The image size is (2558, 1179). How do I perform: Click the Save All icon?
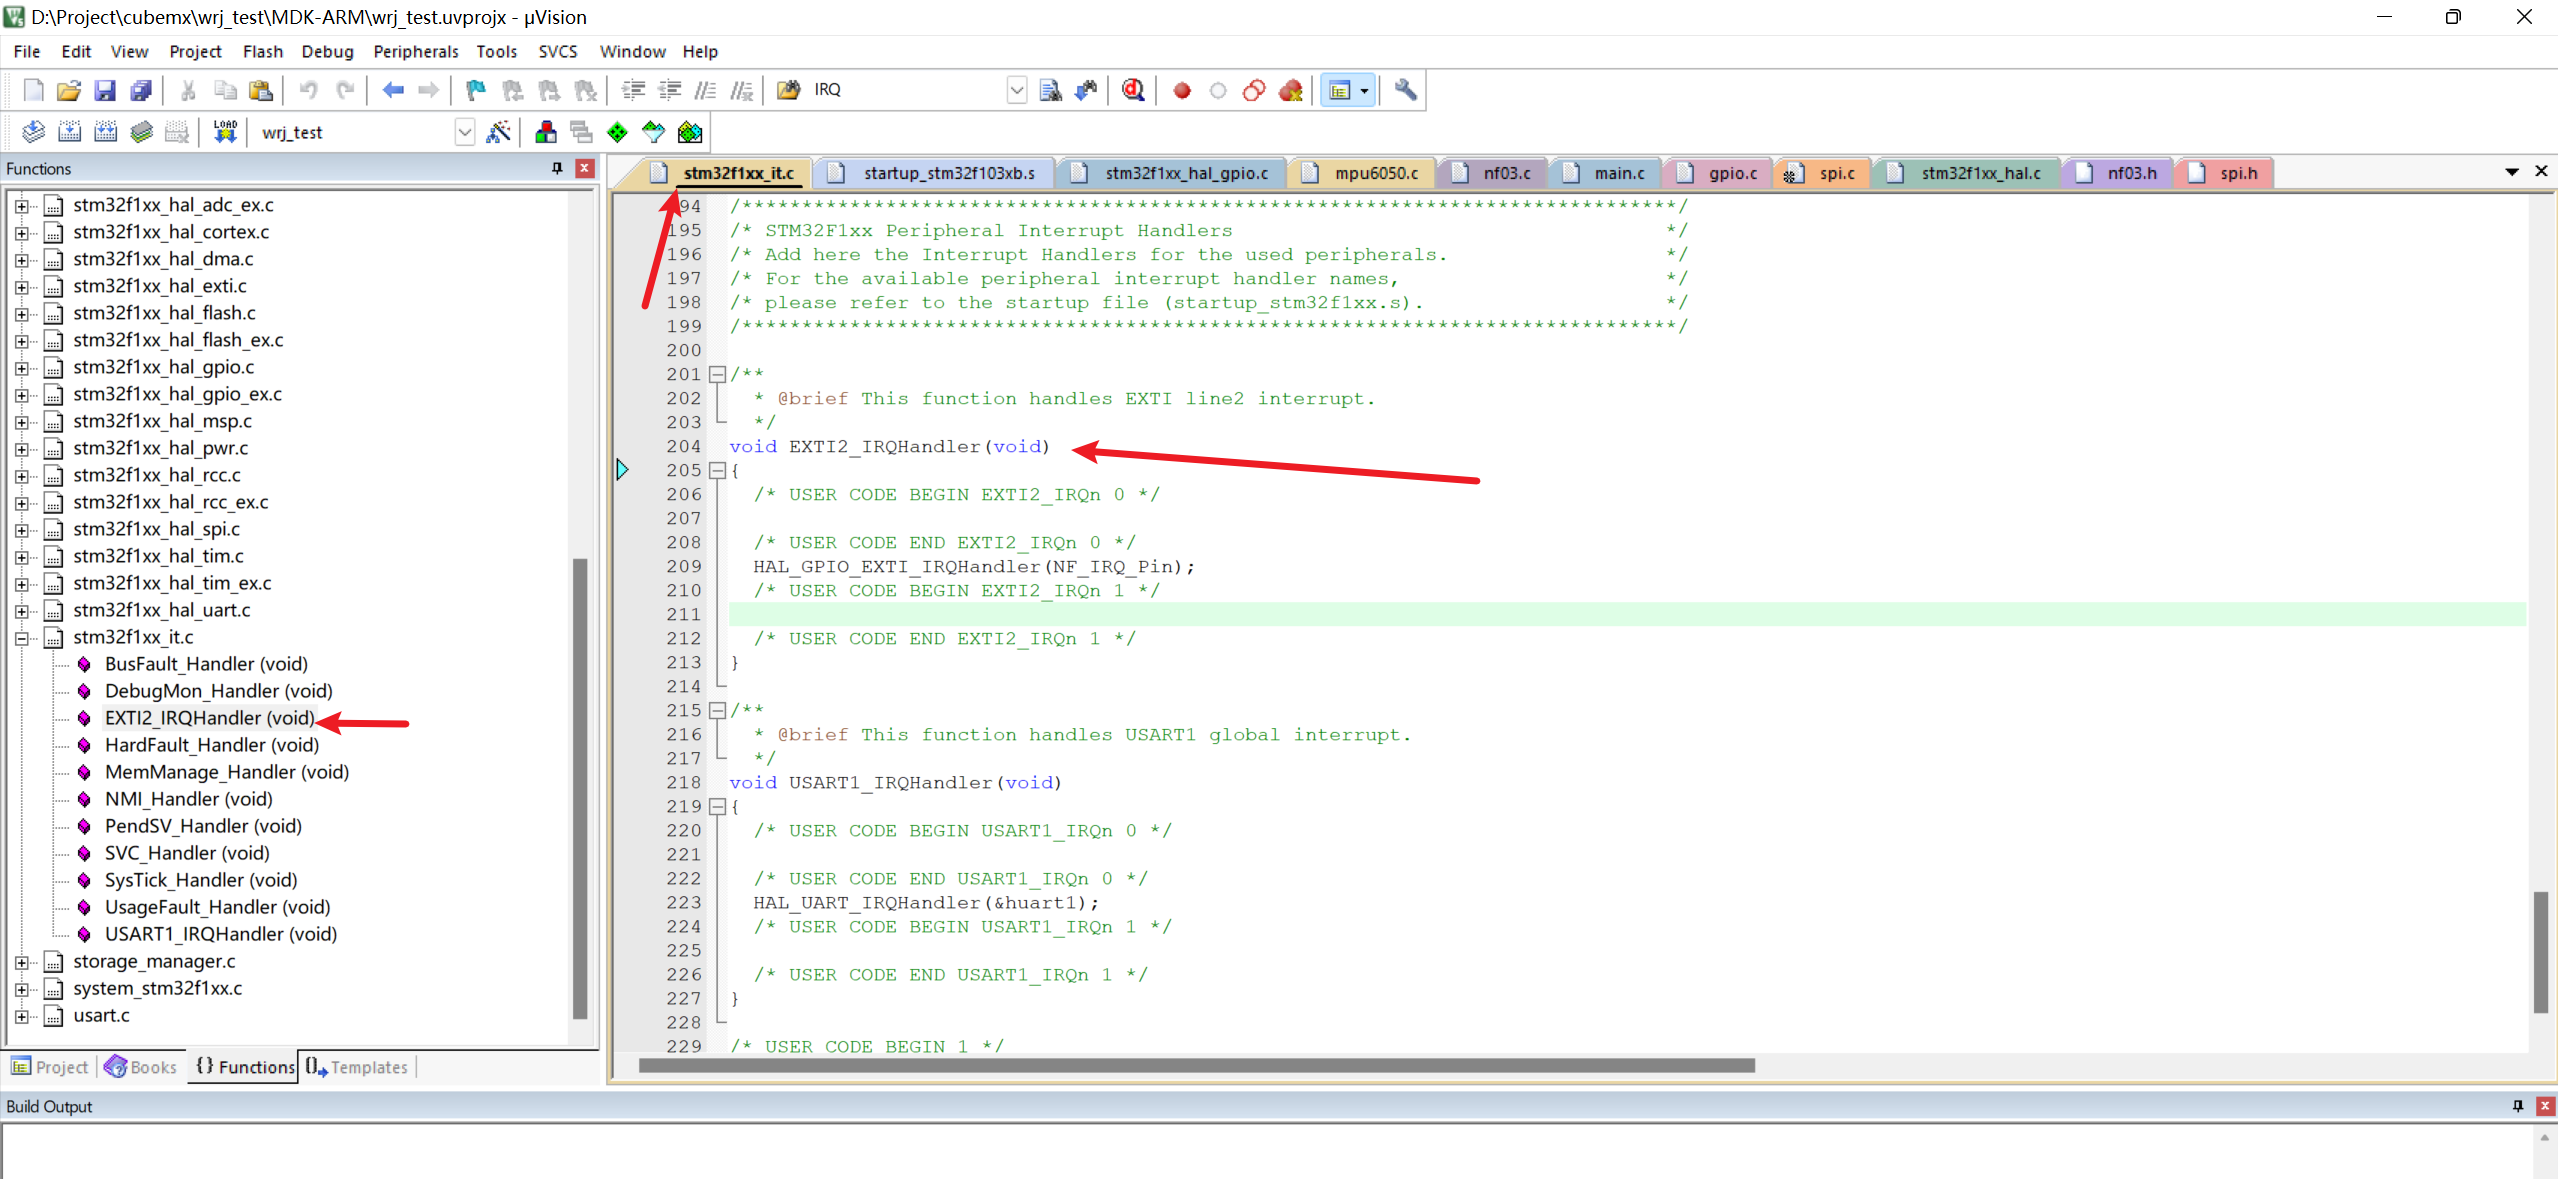[141, 90]
